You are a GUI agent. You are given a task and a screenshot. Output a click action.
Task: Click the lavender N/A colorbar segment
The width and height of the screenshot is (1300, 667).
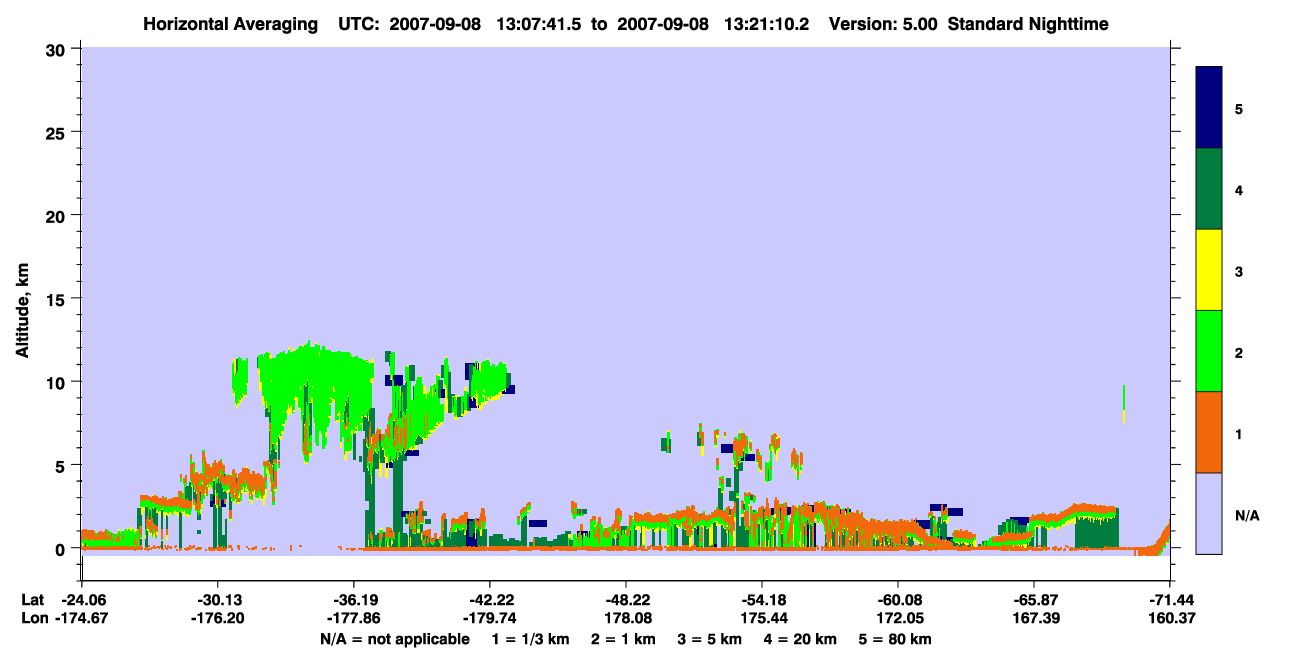[x=1209, y=513]
